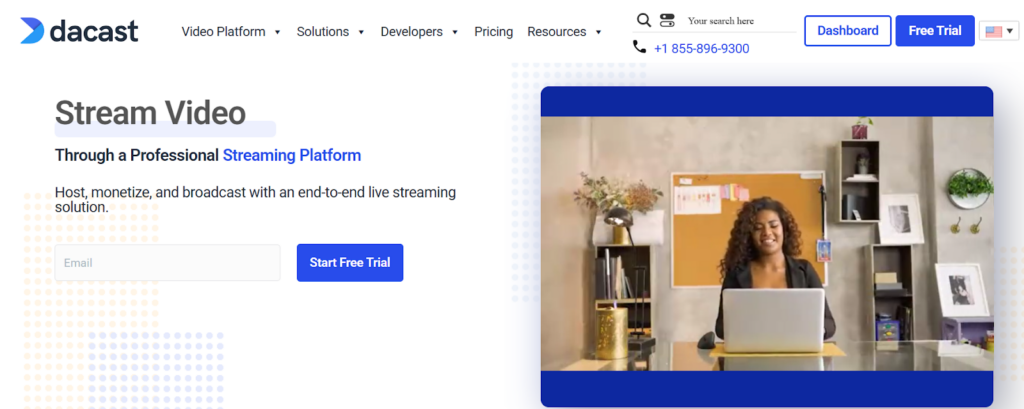The image size is (1024, 409).
Task: Open the Pricing menu item
Action: tap(493, 32)
